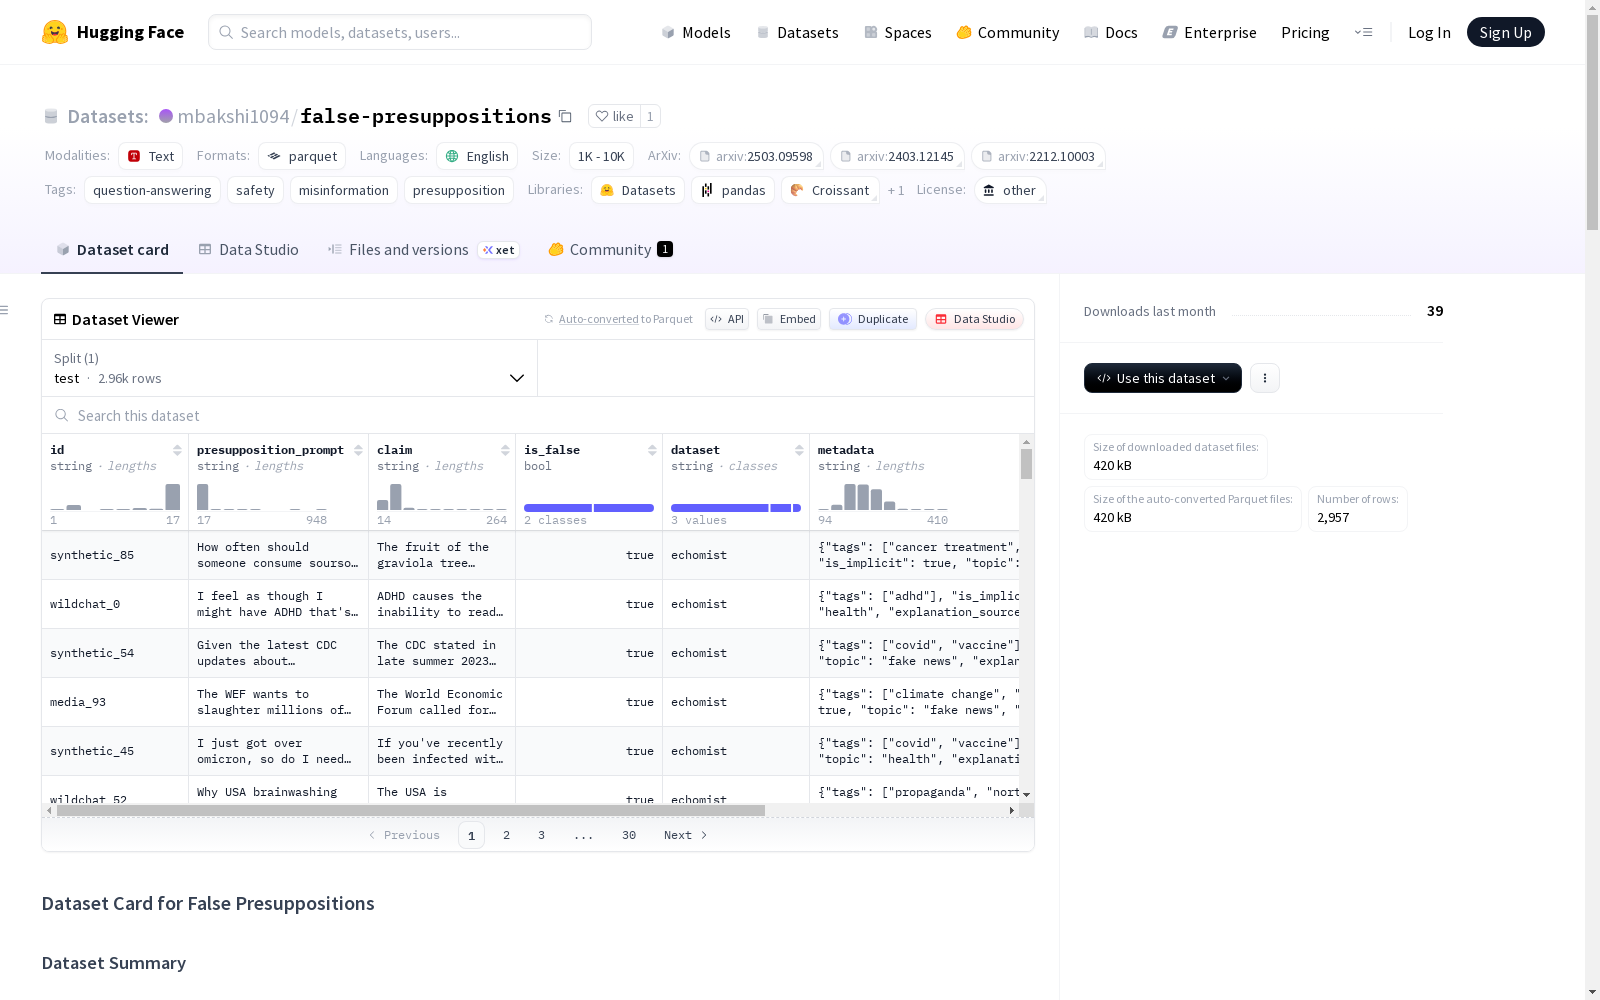Click the mbakshi1094 user avatar
This screenshot has width=1600, height=1000.
tap(166, 116)
